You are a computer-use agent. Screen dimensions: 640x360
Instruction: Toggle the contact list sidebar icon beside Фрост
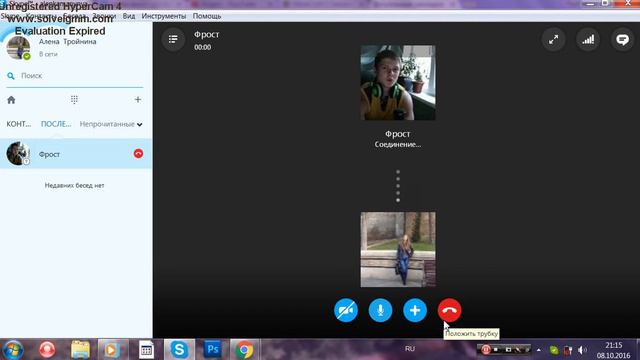pos(173,39)
